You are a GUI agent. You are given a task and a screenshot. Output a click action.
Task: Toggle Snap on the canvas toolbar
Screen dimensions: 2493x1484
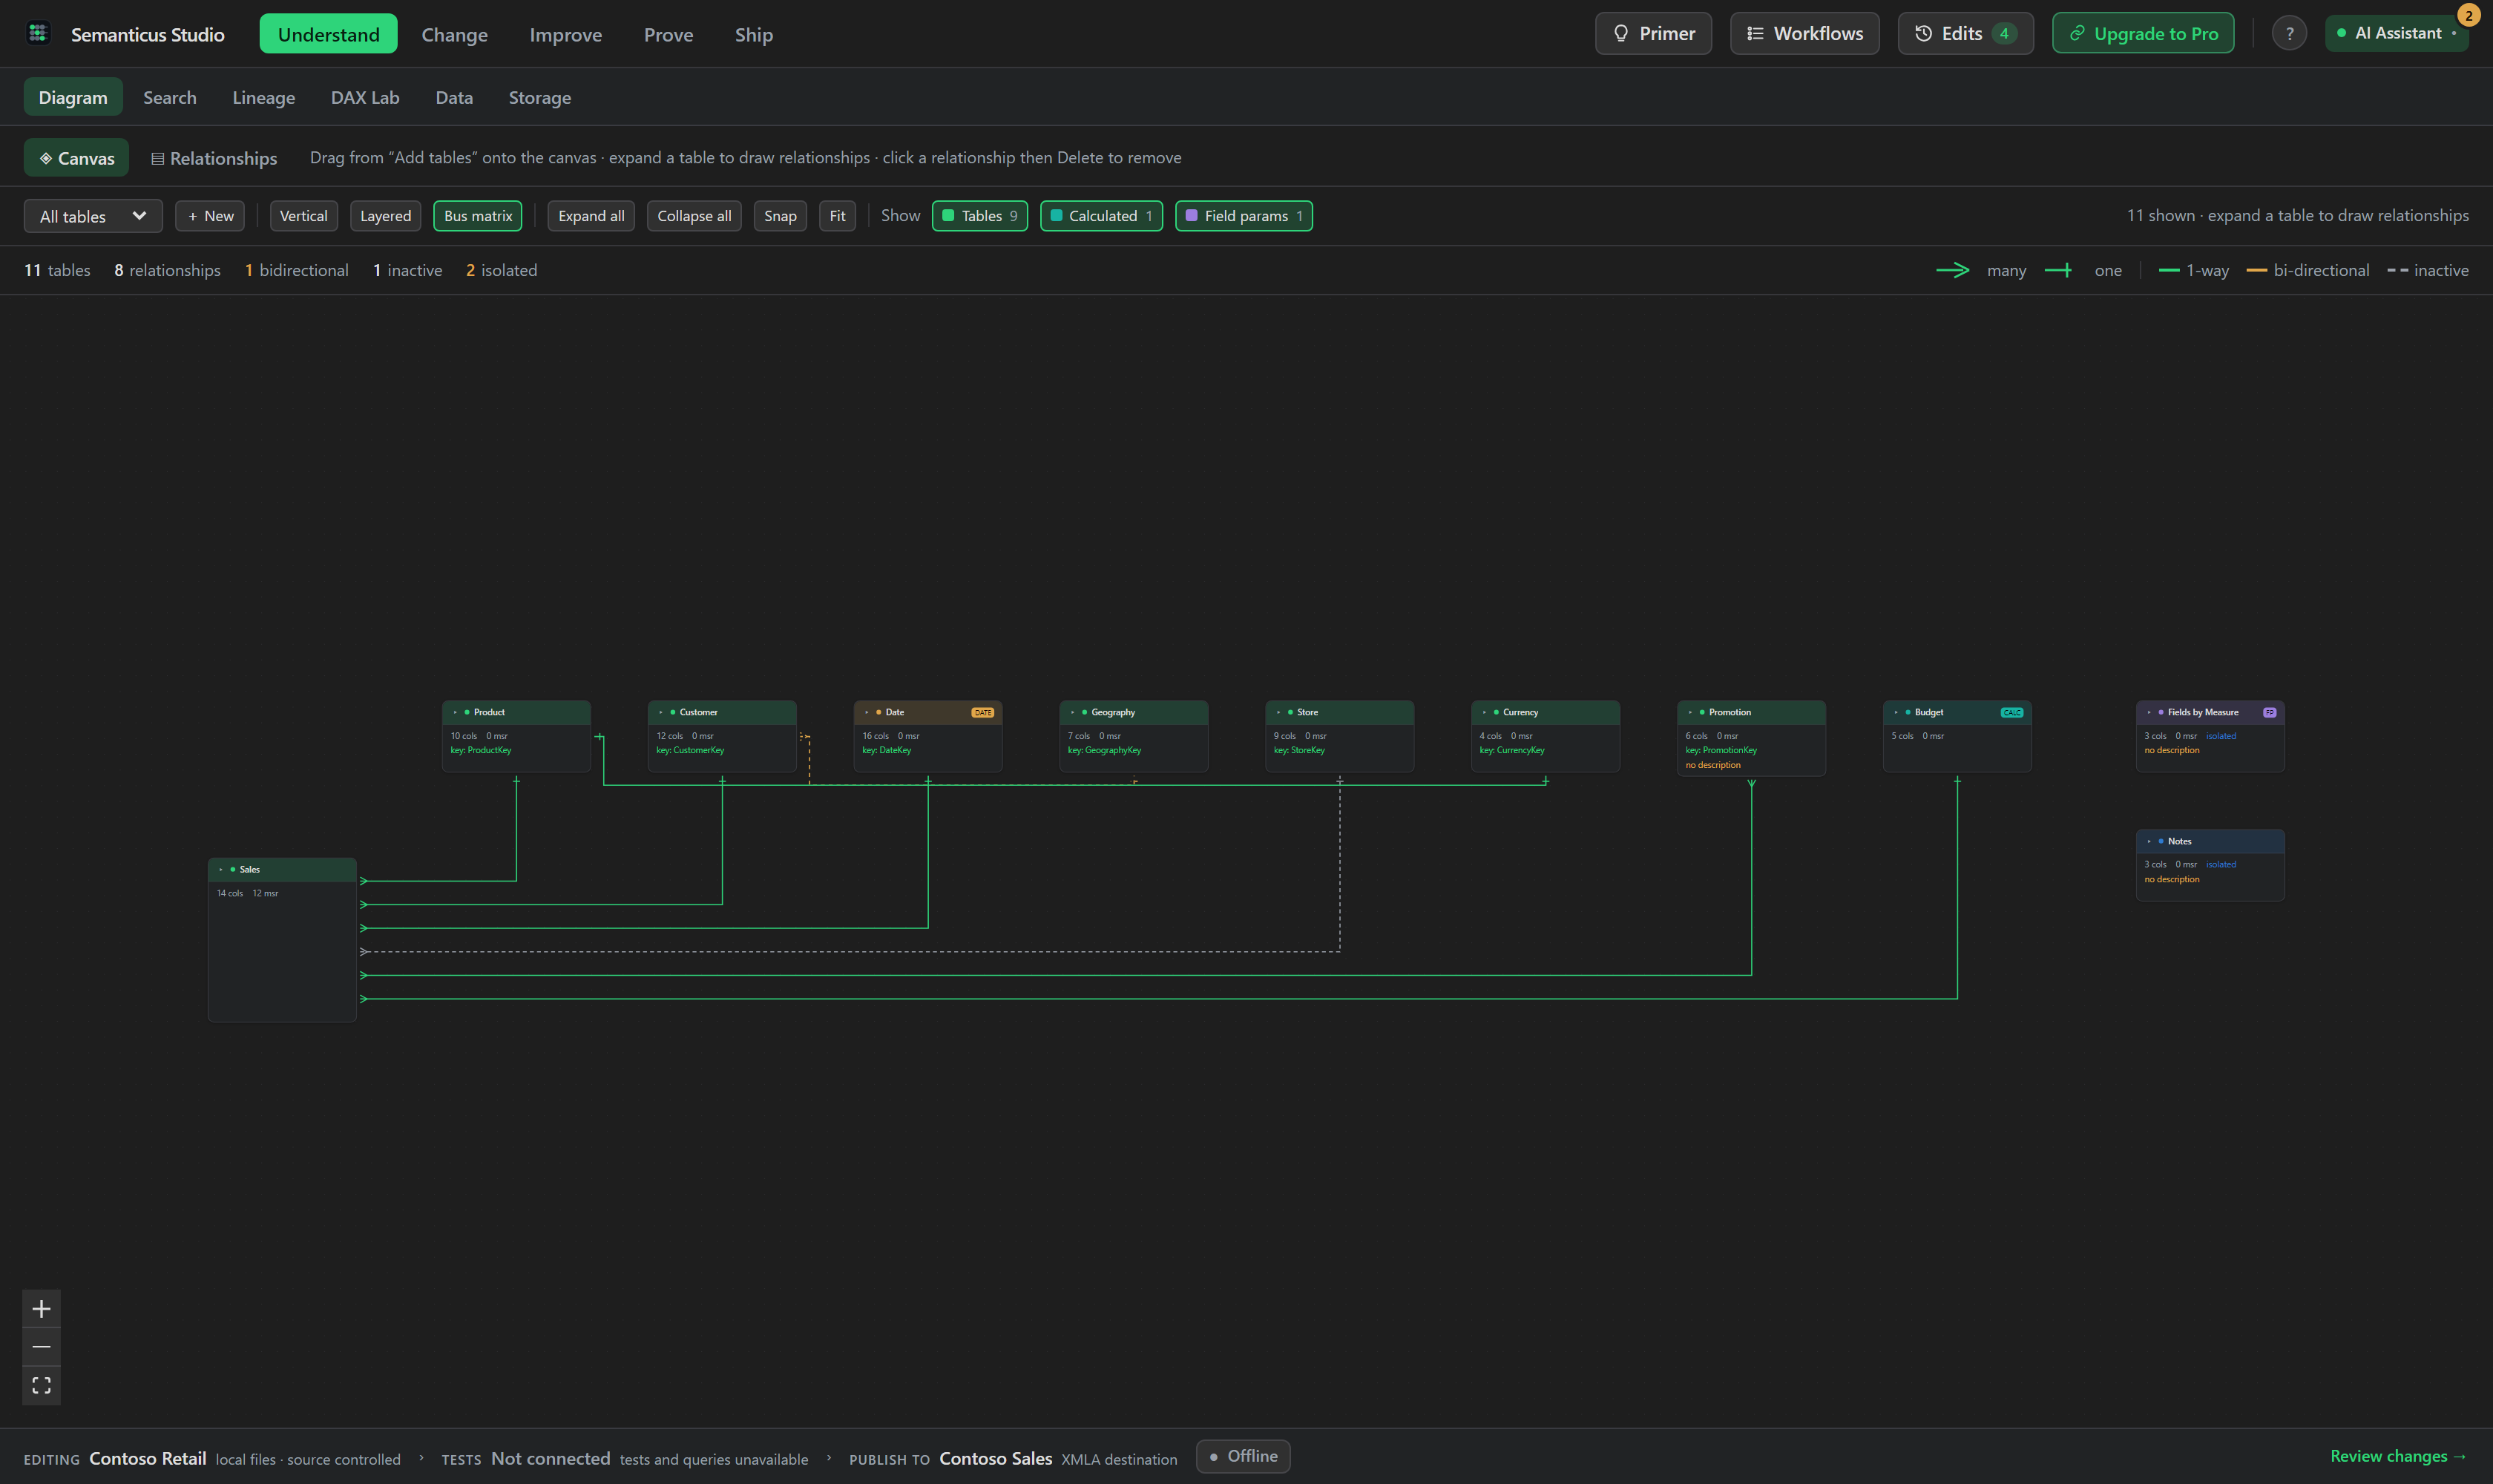point(780,216)
